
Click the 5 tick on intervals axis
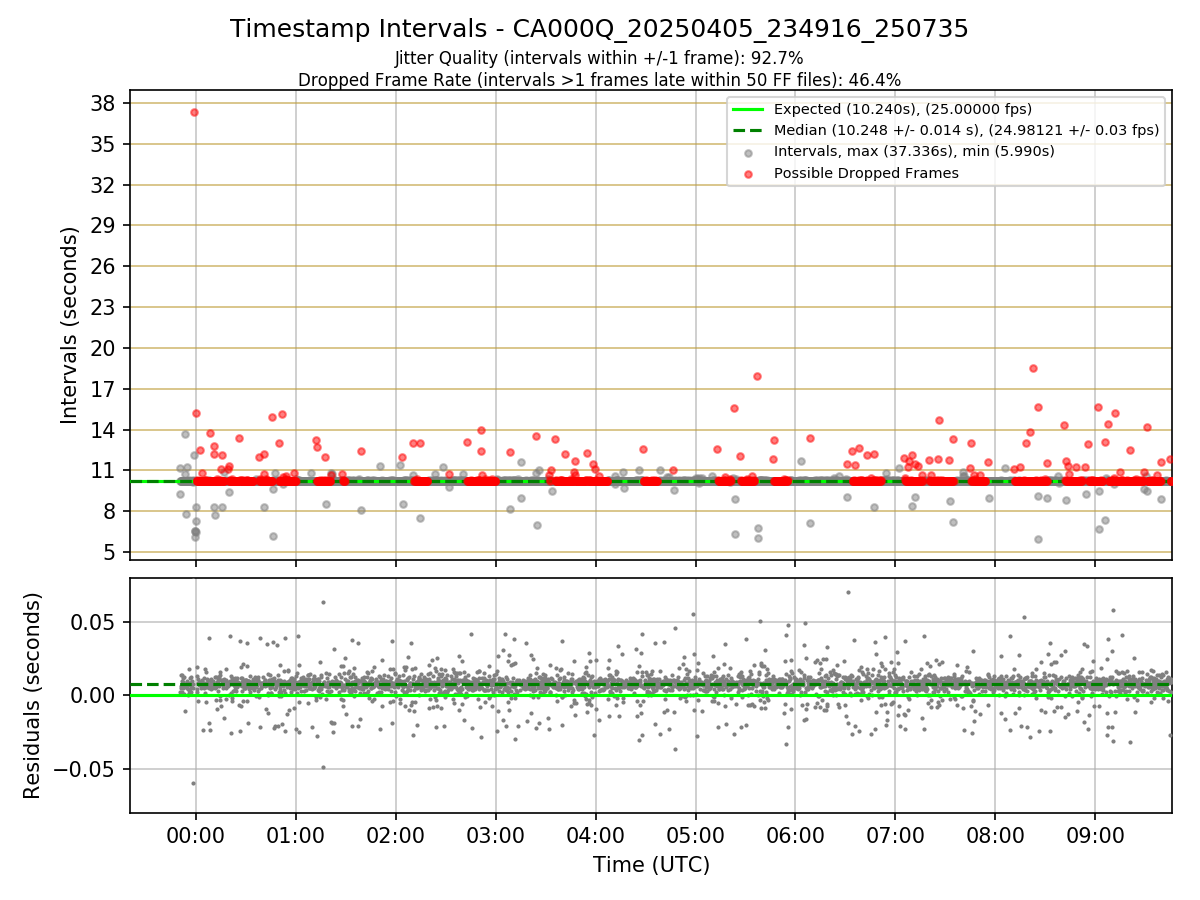coord(110,552)
